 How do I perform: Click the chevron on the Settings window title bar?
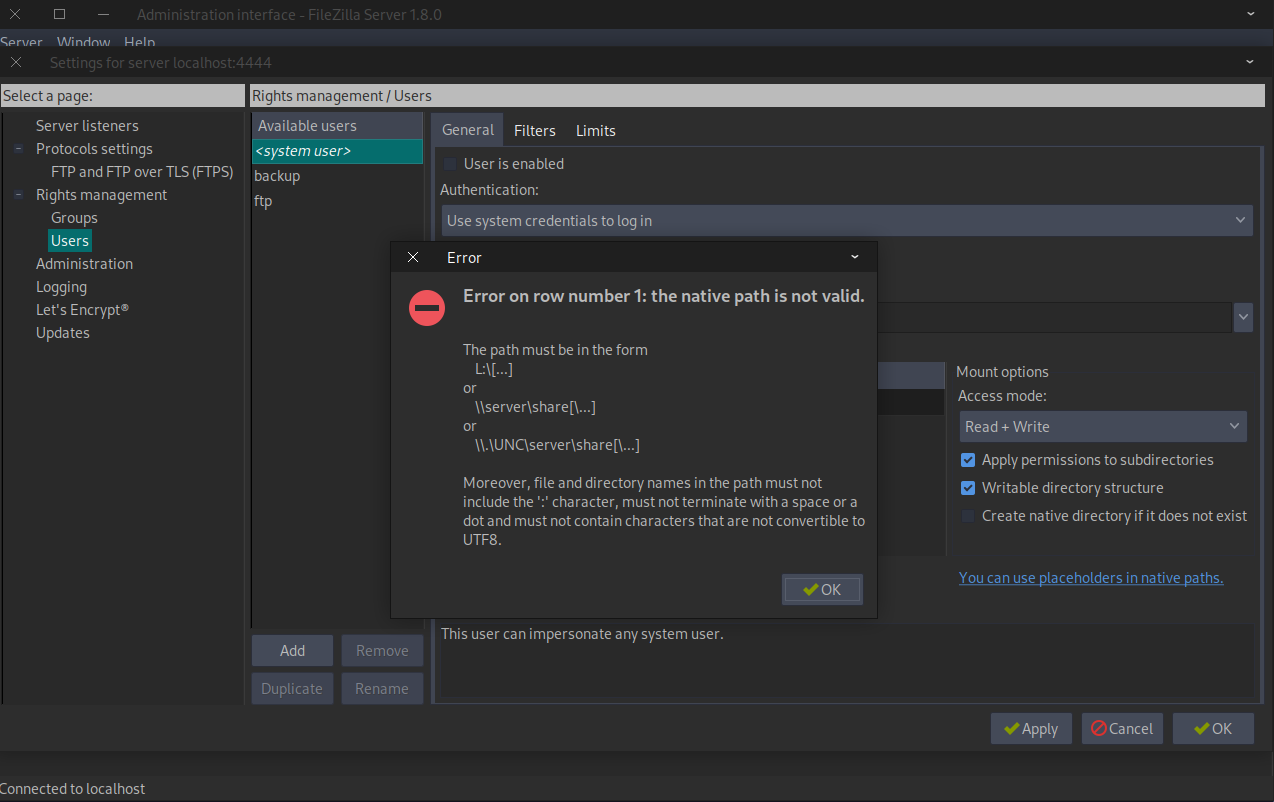[1249, 61]
